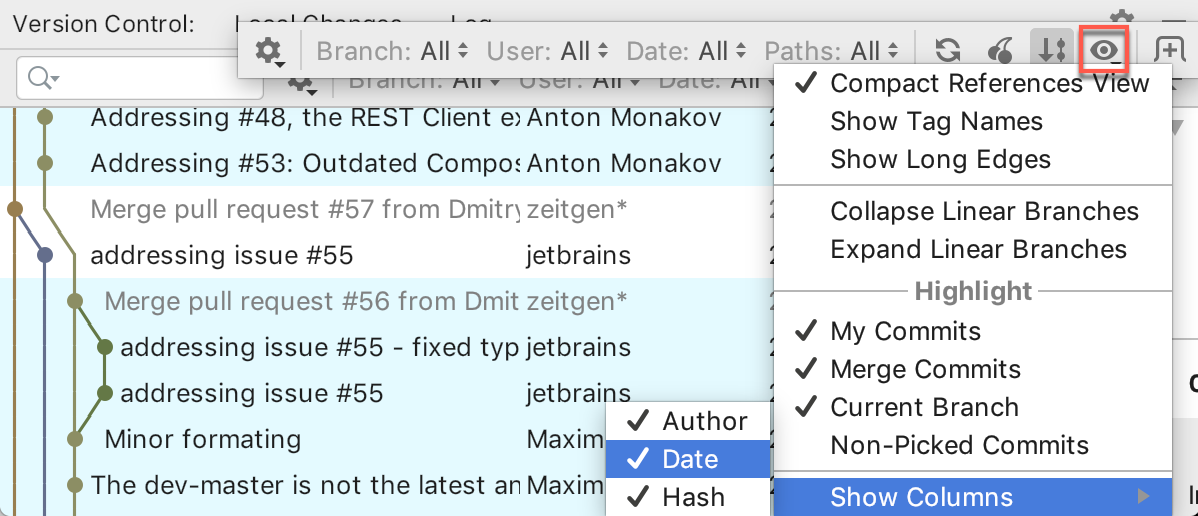This screenshot has width=1198, height=516.
Task: Expand Show Columns via its arrow
Action: click(1143, 497)
